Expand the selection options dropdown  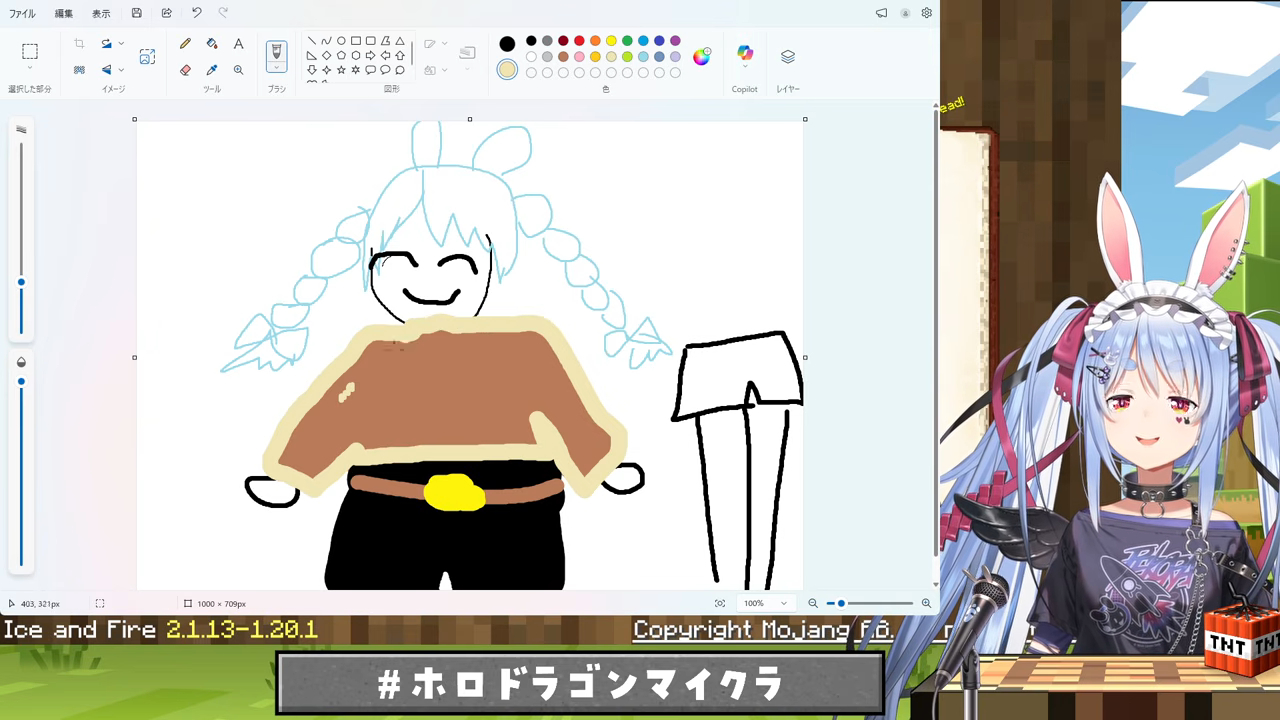(30, 69)
